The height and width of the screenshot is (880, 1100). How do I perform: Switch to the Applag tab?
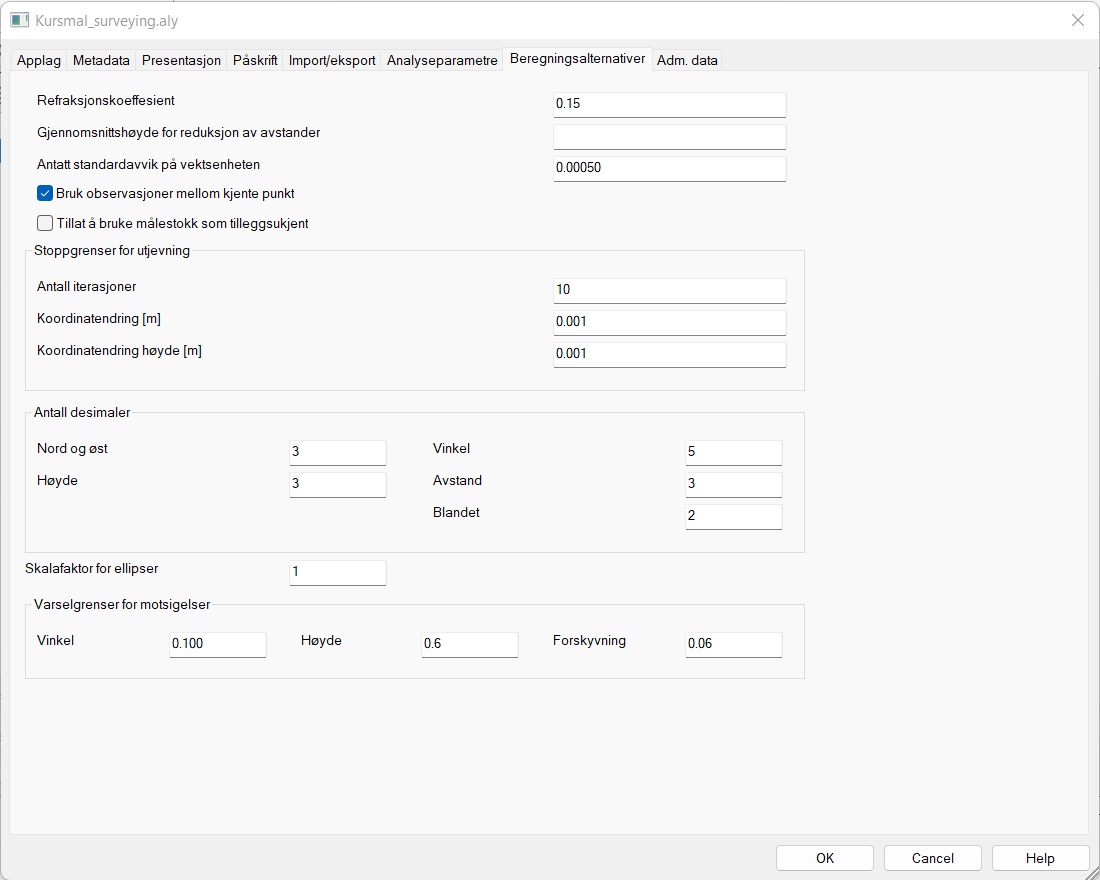click(x=39, y=60)
